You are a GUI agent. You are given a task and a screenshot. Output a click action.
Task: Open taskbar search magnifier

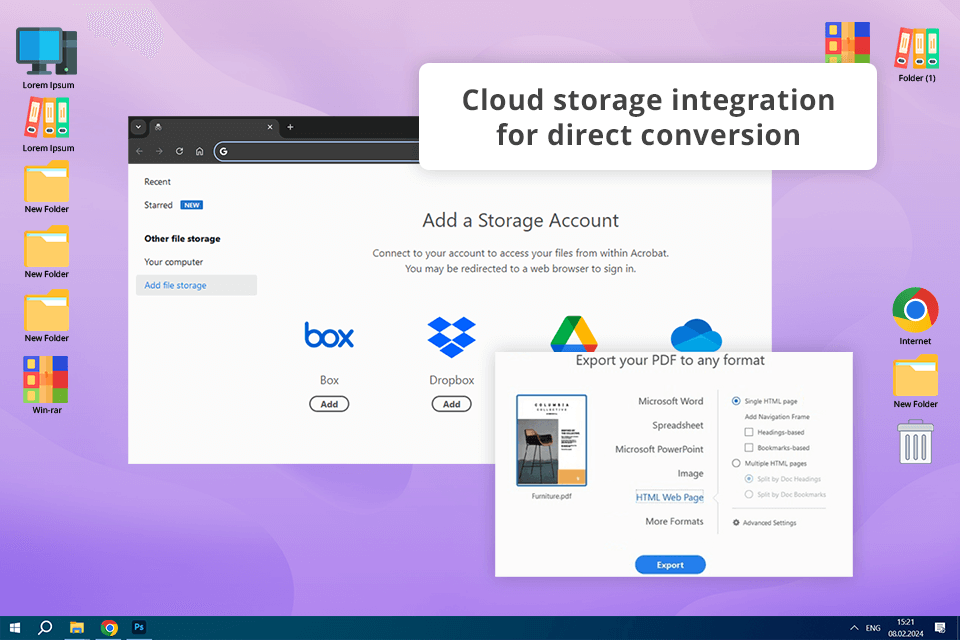(x=45, y=628)
